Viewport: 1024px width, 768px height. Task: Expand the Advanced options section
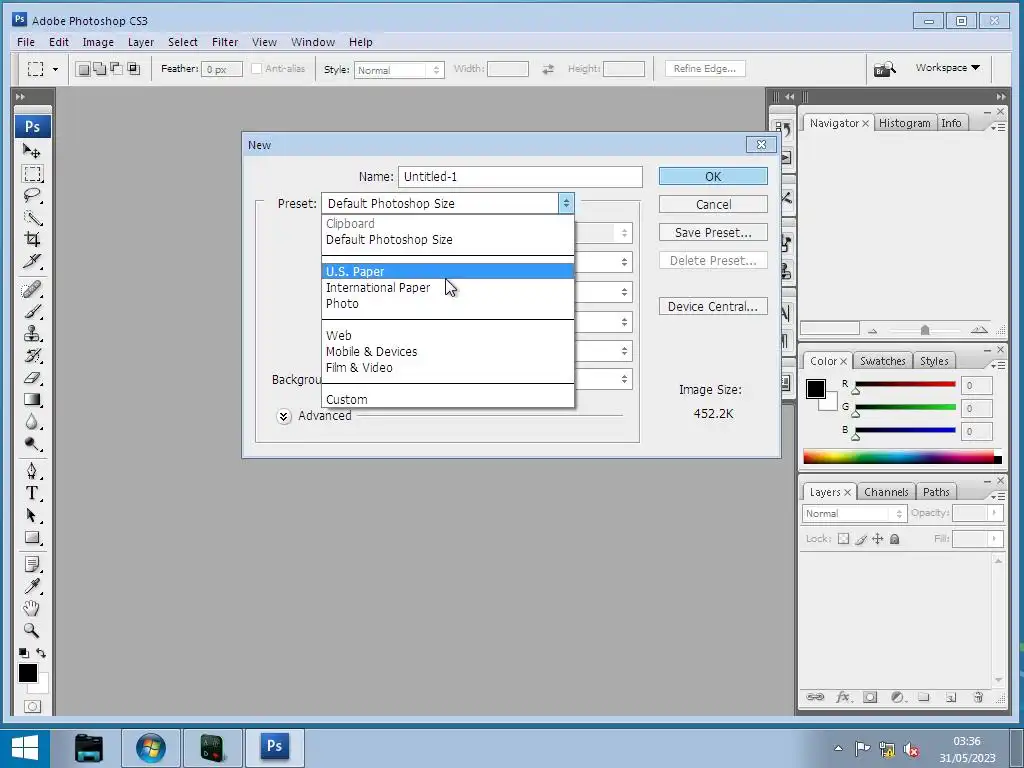click(x=283, y=416)
